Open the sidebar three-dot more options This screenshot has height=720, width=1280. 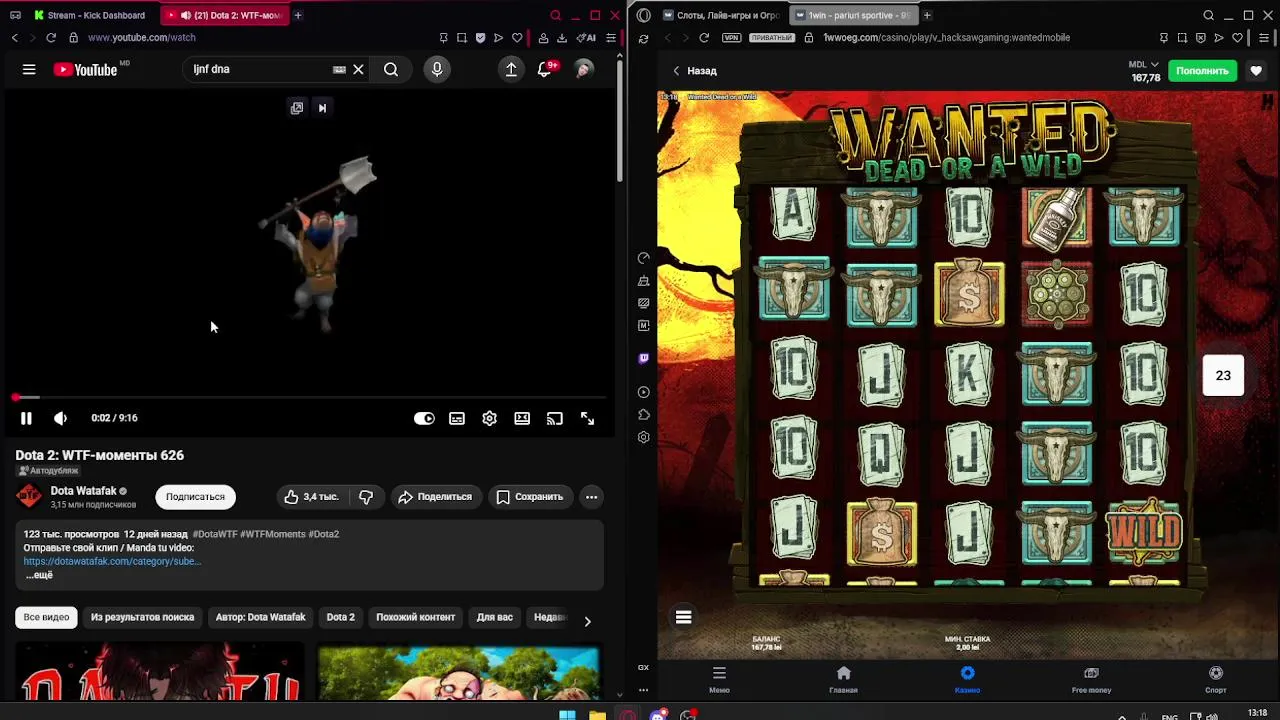coord(643,689)
